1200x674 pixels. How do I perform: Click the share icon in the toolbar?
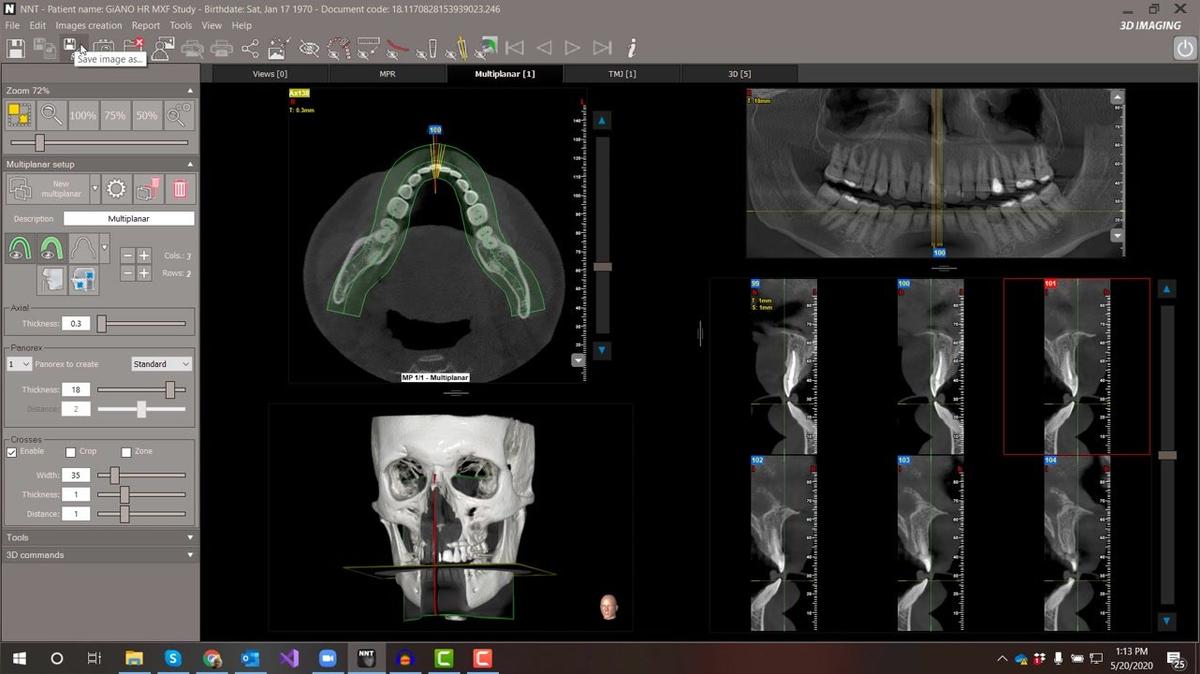tap(250, 47)
